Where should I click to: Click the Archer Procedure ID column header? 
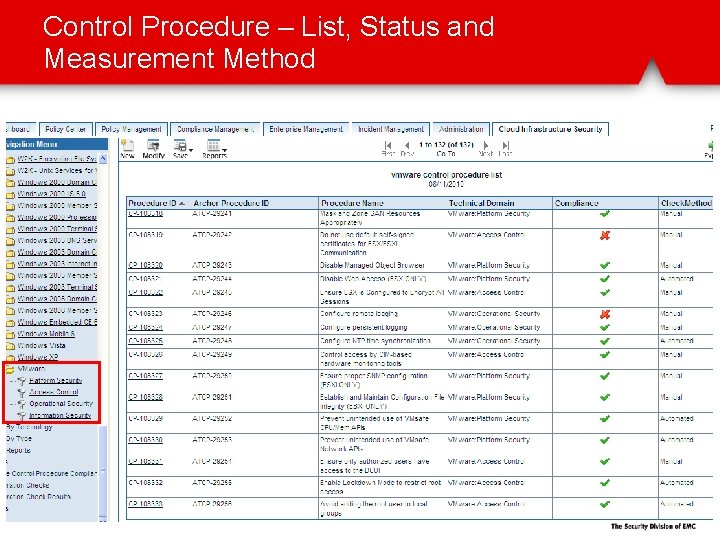231,203
